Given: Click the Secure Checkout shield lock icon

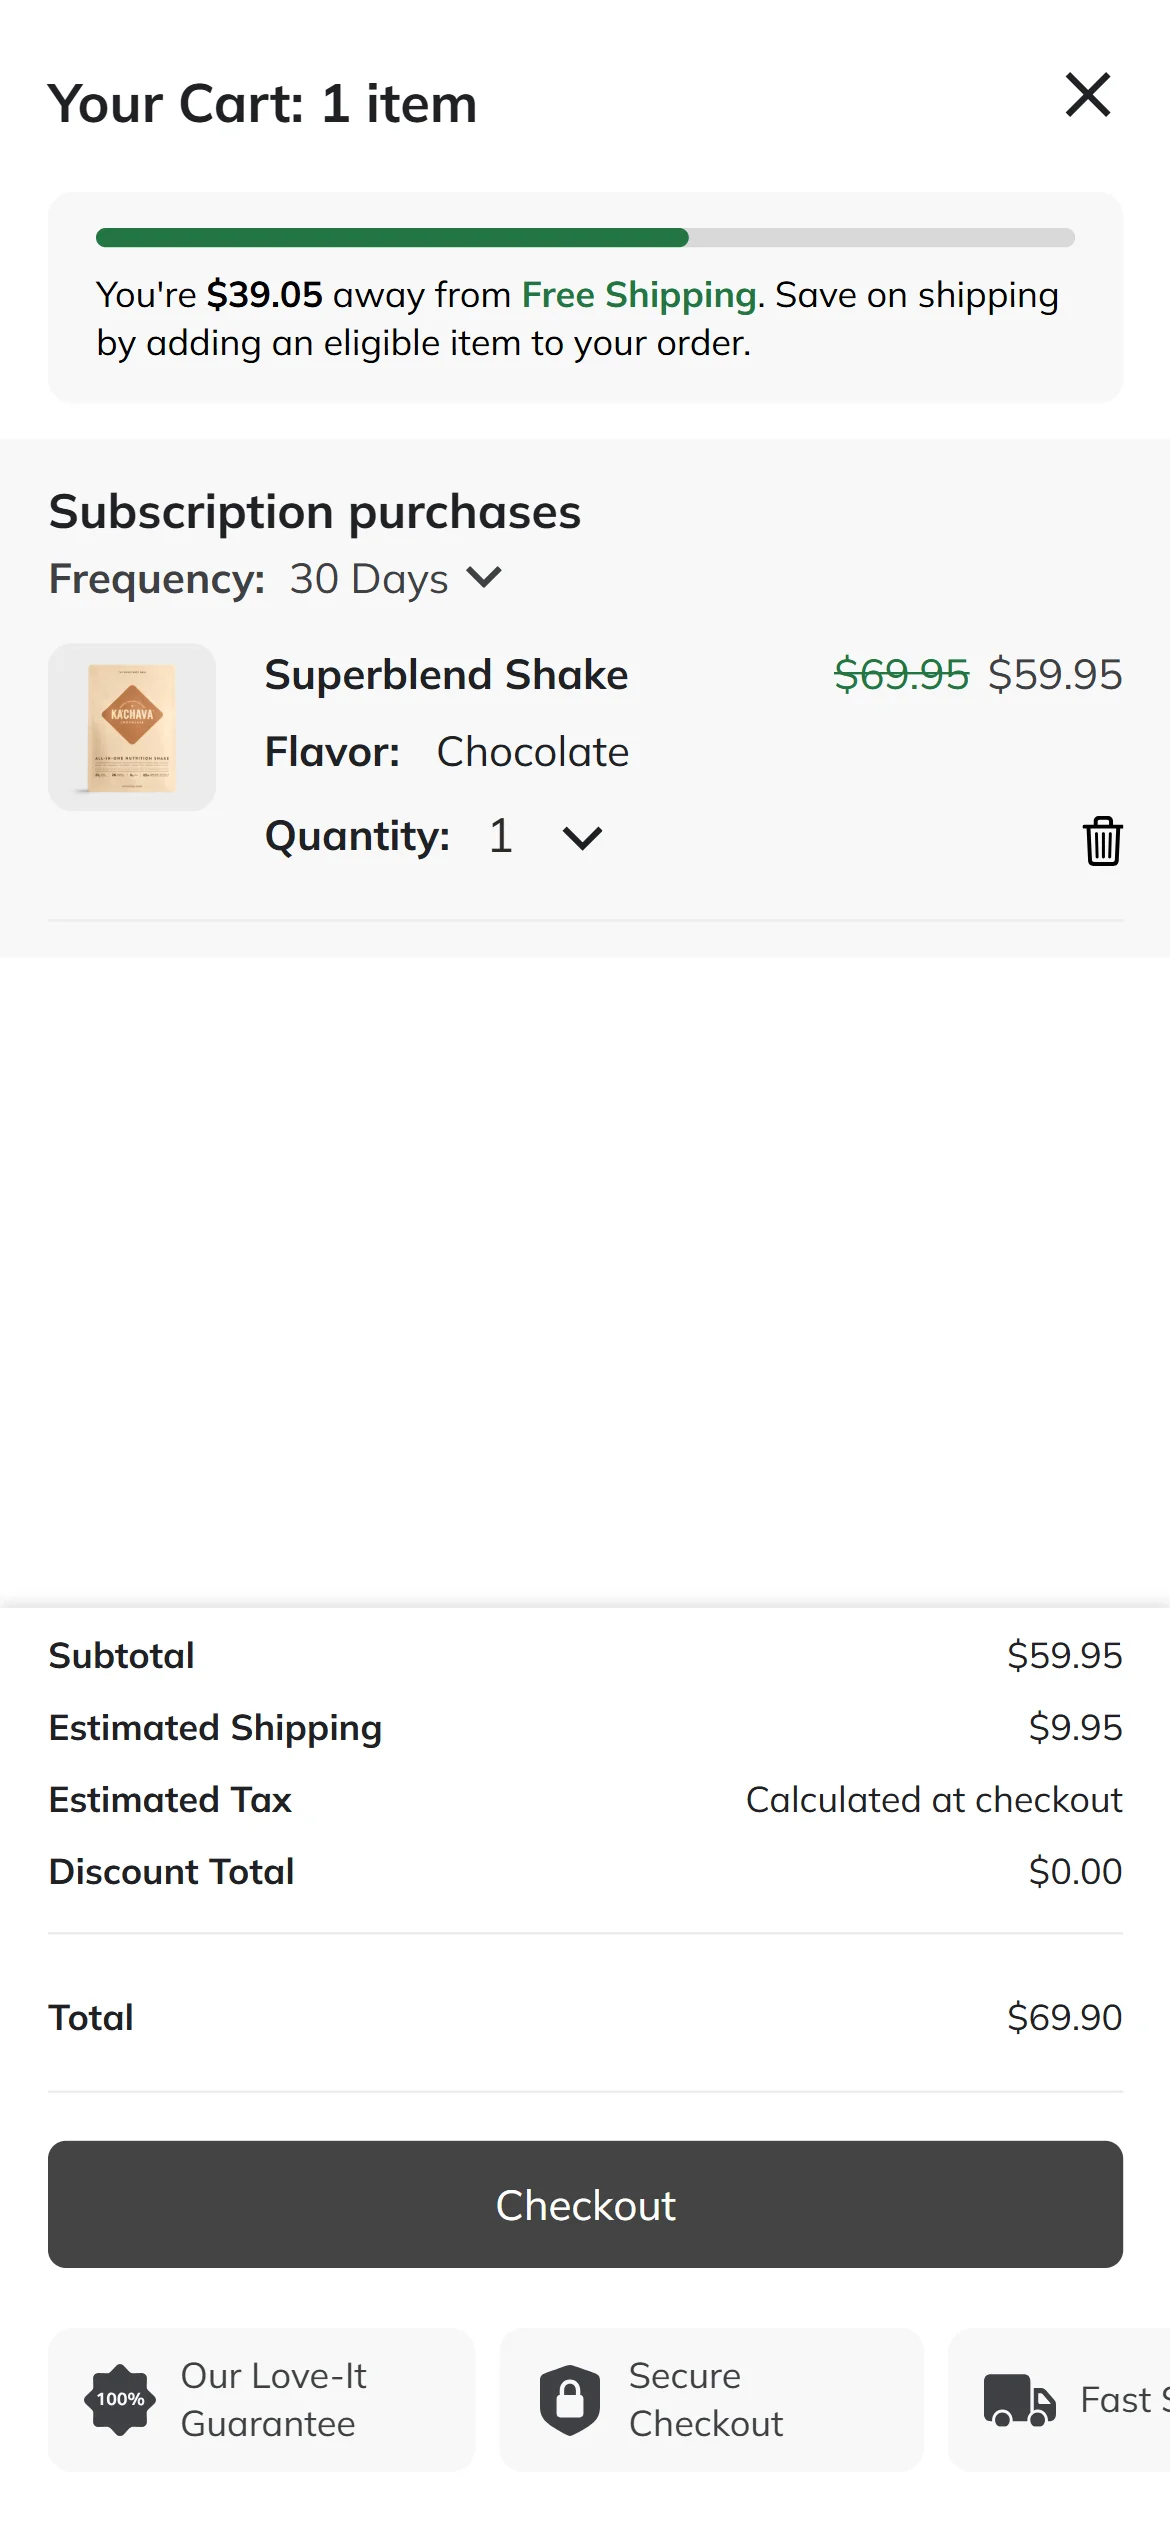Looking at the screenshot, I should click(x=569, y=2400).
